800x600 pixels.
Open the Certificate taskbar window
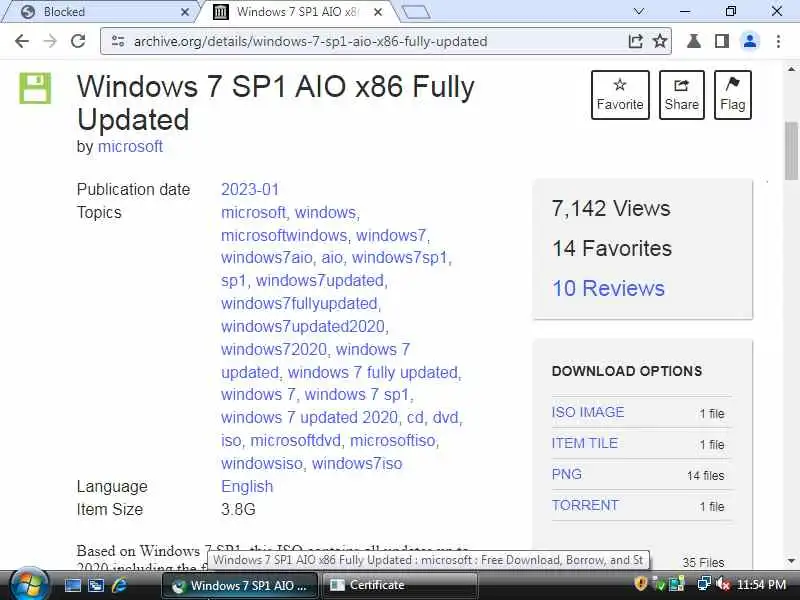399,585
